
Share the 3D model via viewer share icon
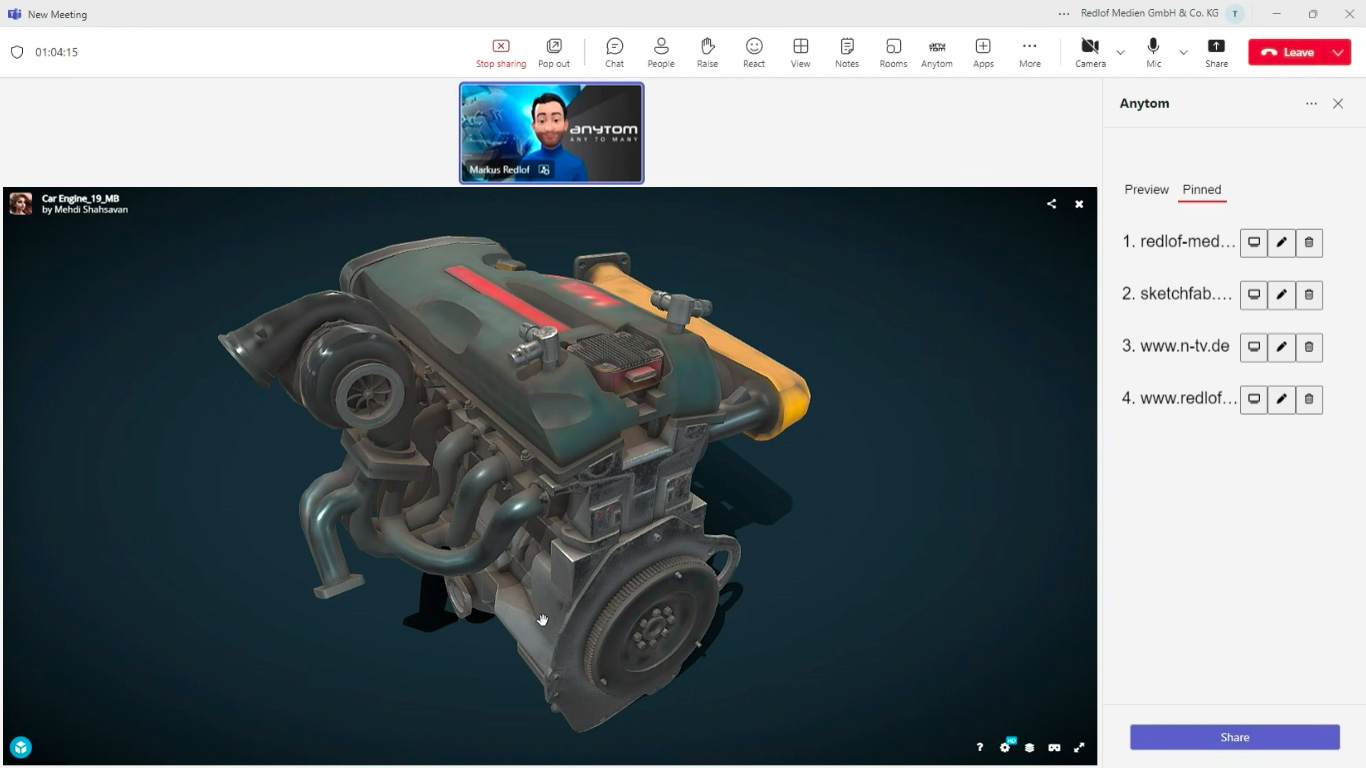coord(1051,204)
